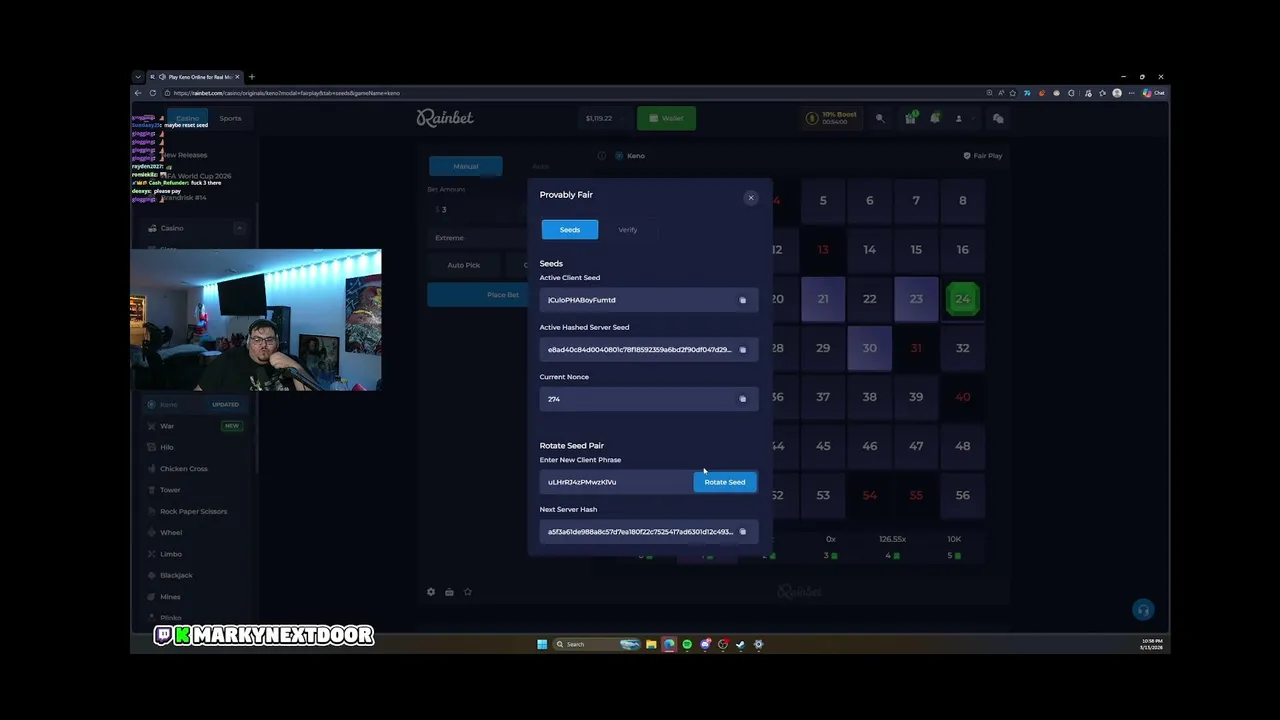The height and width of the screenshot is (720, 1280).
Task: Close the Provably Fair dialog
Action: 751,197
